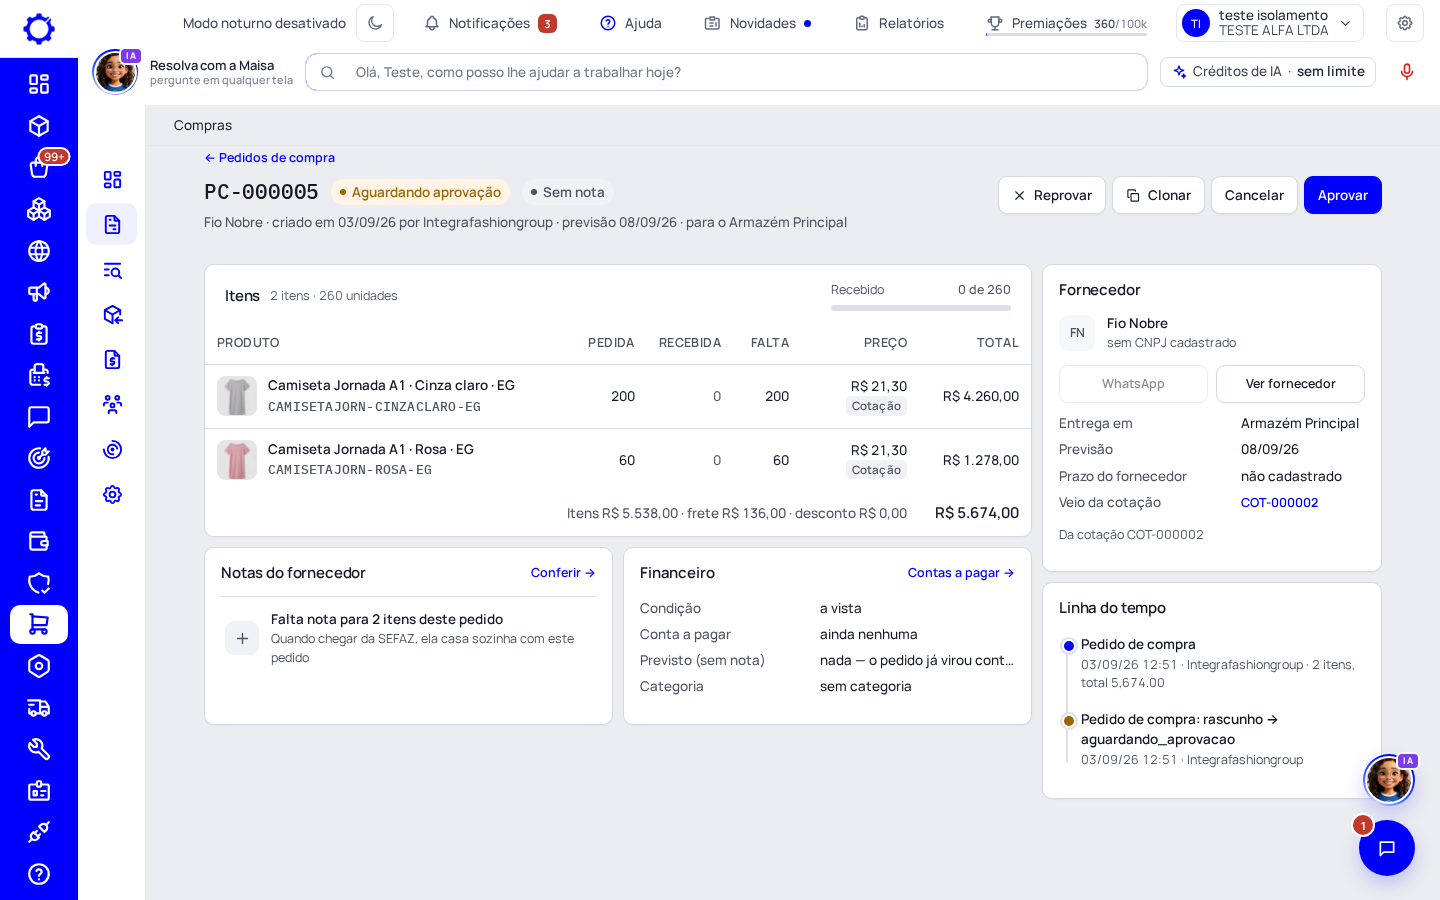Click the Sem nota status badge

(x=567, y=192)
